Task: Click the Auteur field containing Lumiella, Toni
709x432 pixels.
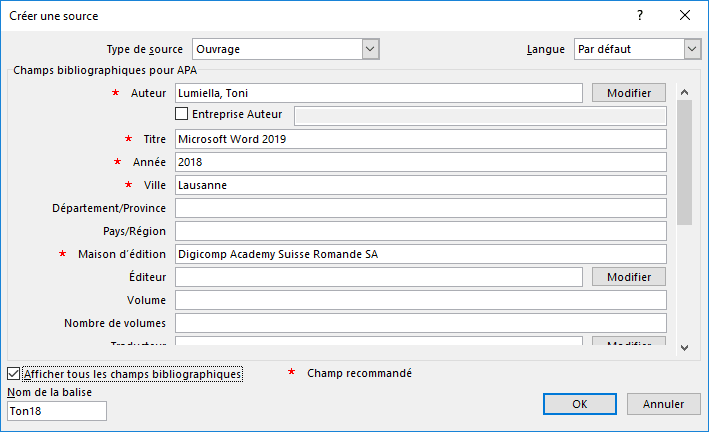Action: point(378,93)
